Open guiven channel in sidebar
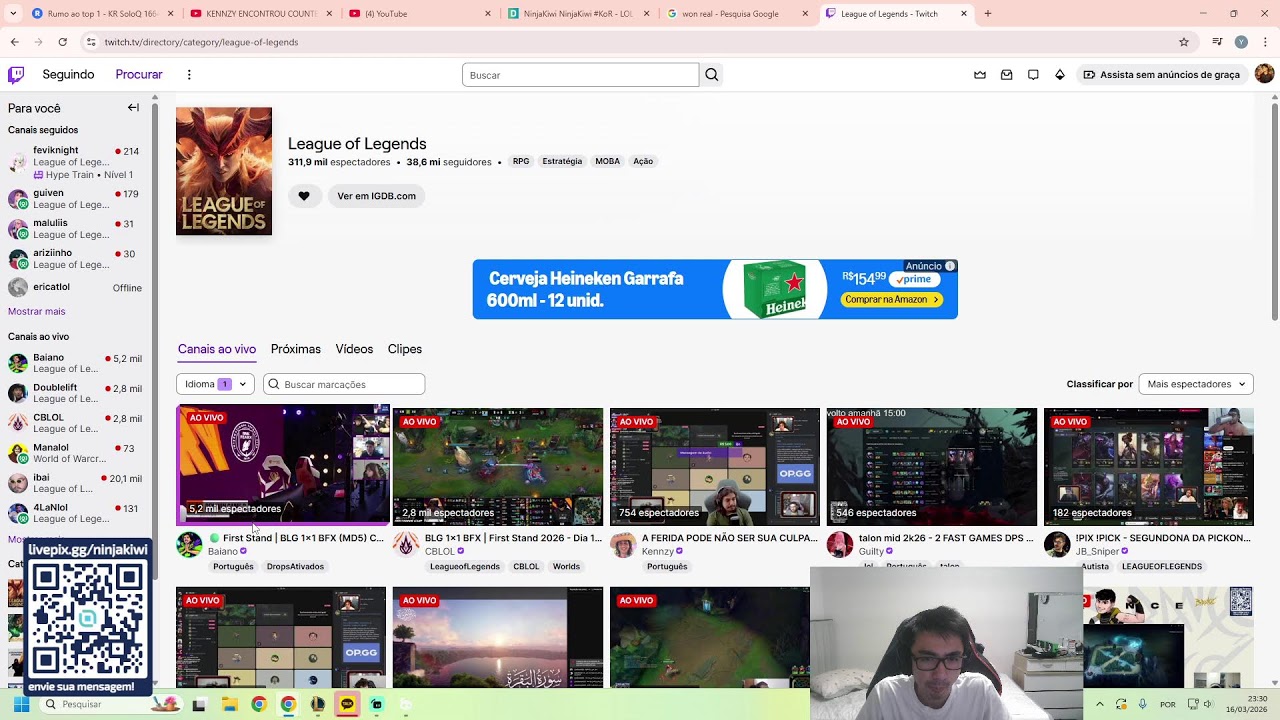 click(x=75, y=199)
